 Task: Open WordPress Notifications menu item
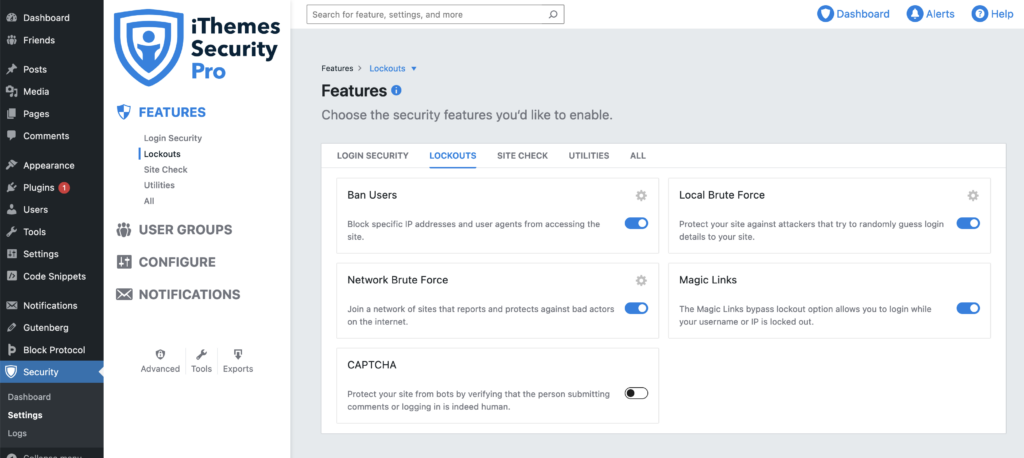pos(52,305)
